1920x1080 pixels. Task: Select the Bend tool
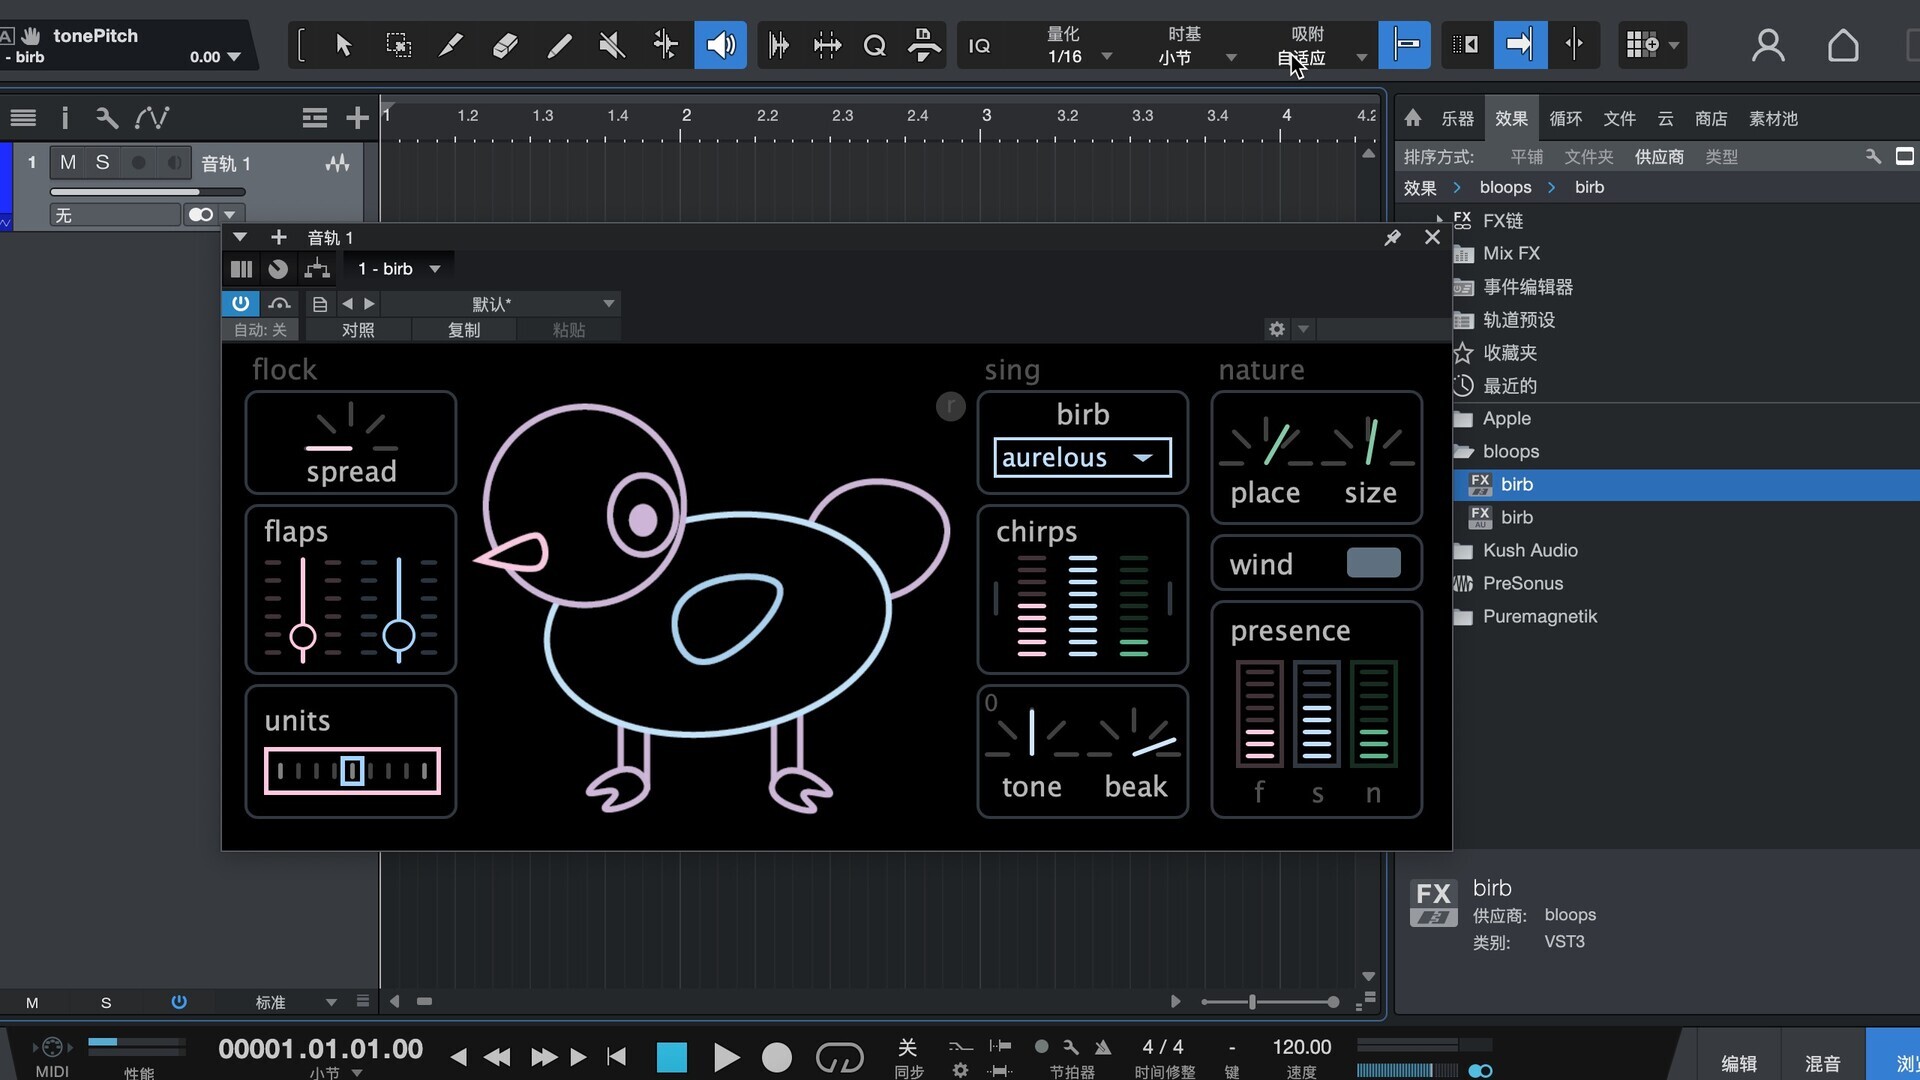[665, 45]
